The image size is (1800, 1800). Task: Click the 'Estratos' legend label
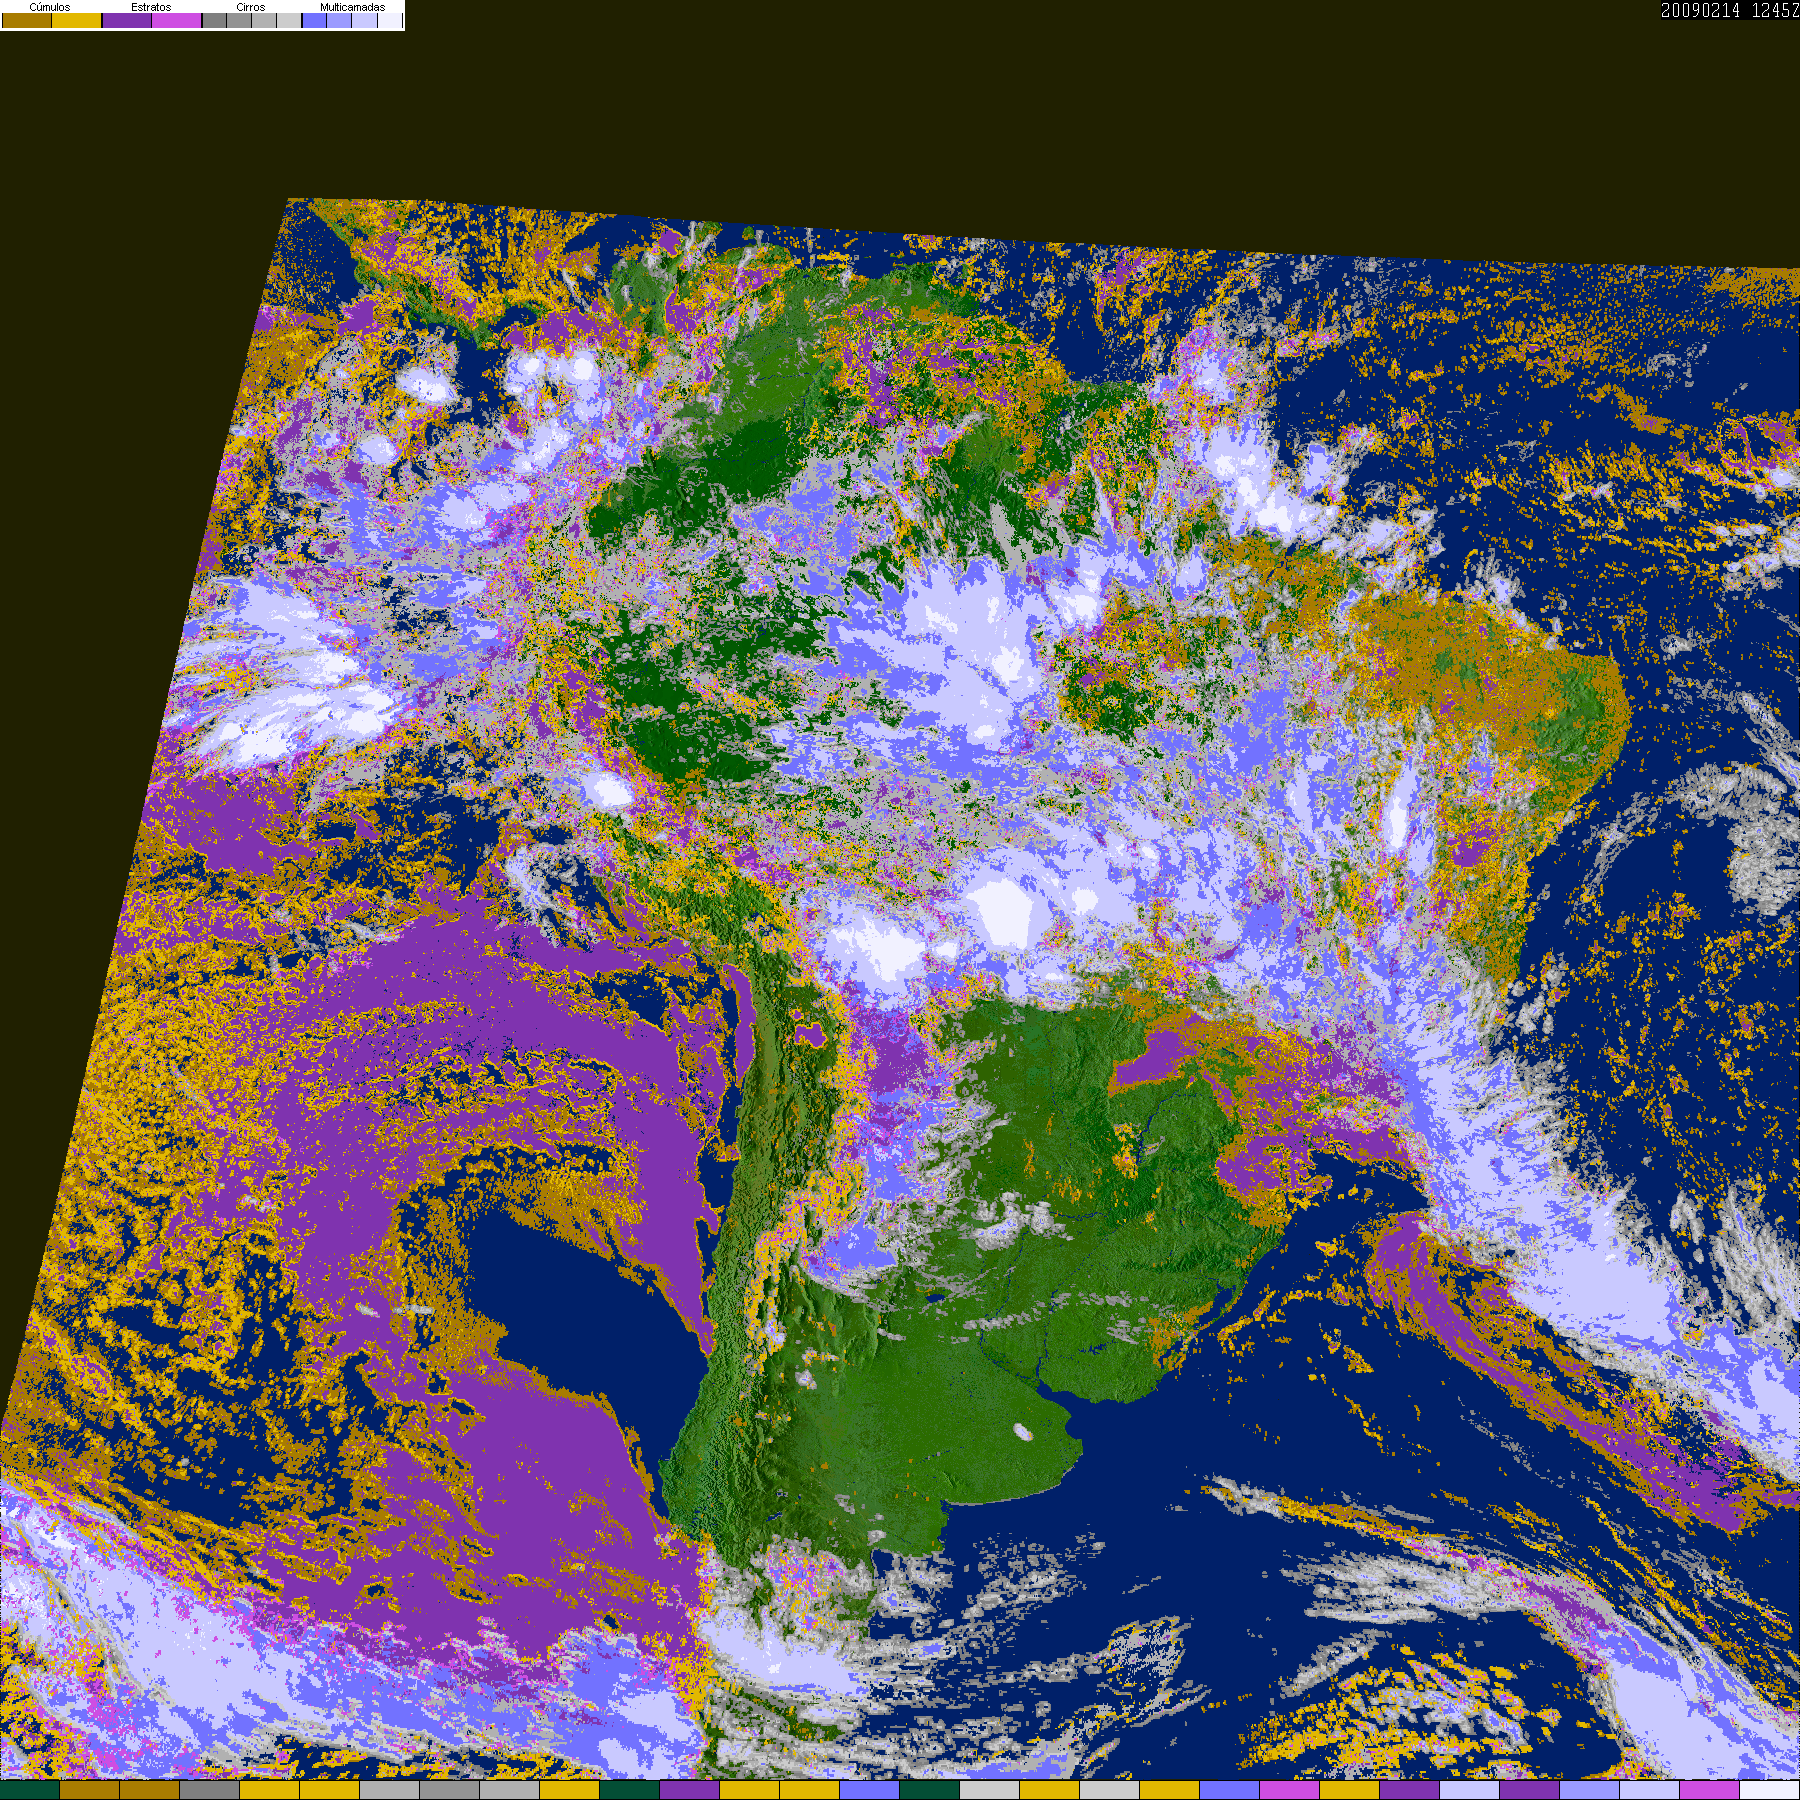[151, 7]
